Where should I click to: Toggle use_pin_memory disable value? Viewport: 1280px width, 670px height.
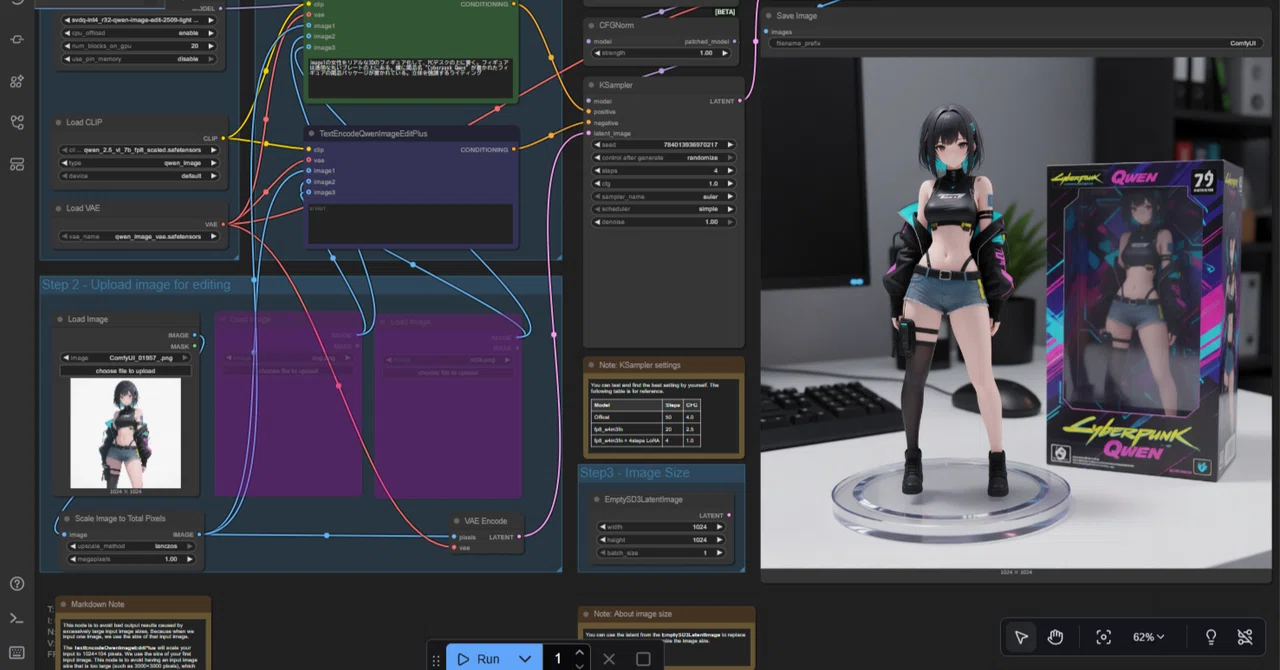(140, 59)
